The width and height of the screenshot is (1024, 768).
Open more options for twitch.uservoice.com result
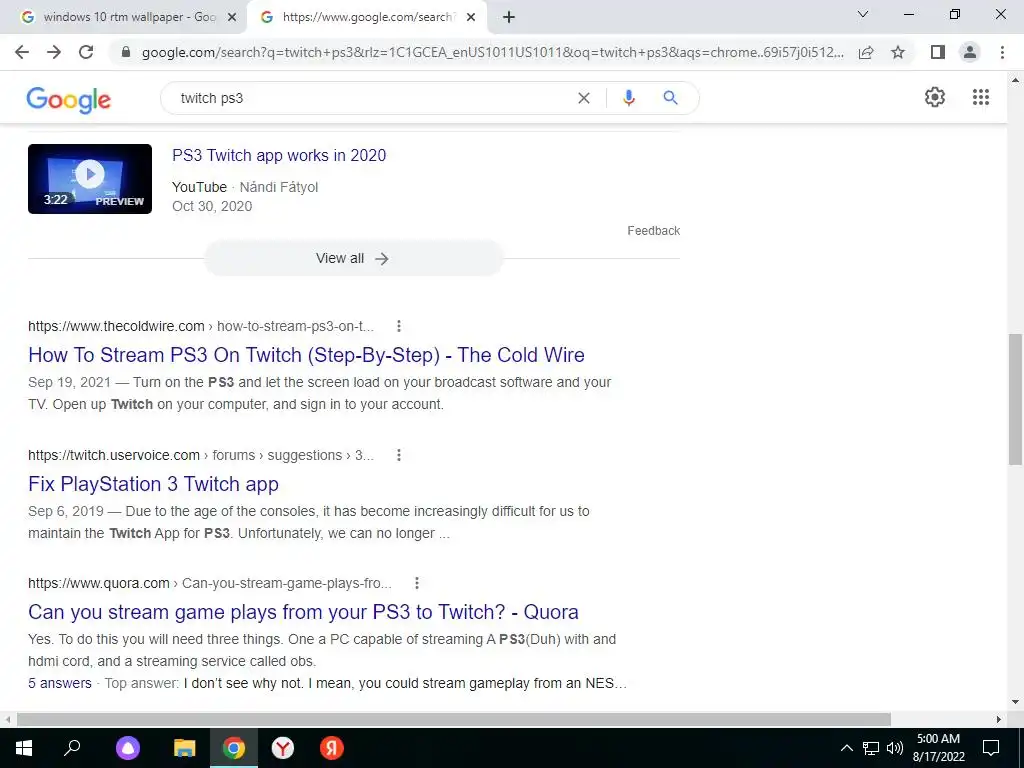pyautogui.click(x=398, y=455)
